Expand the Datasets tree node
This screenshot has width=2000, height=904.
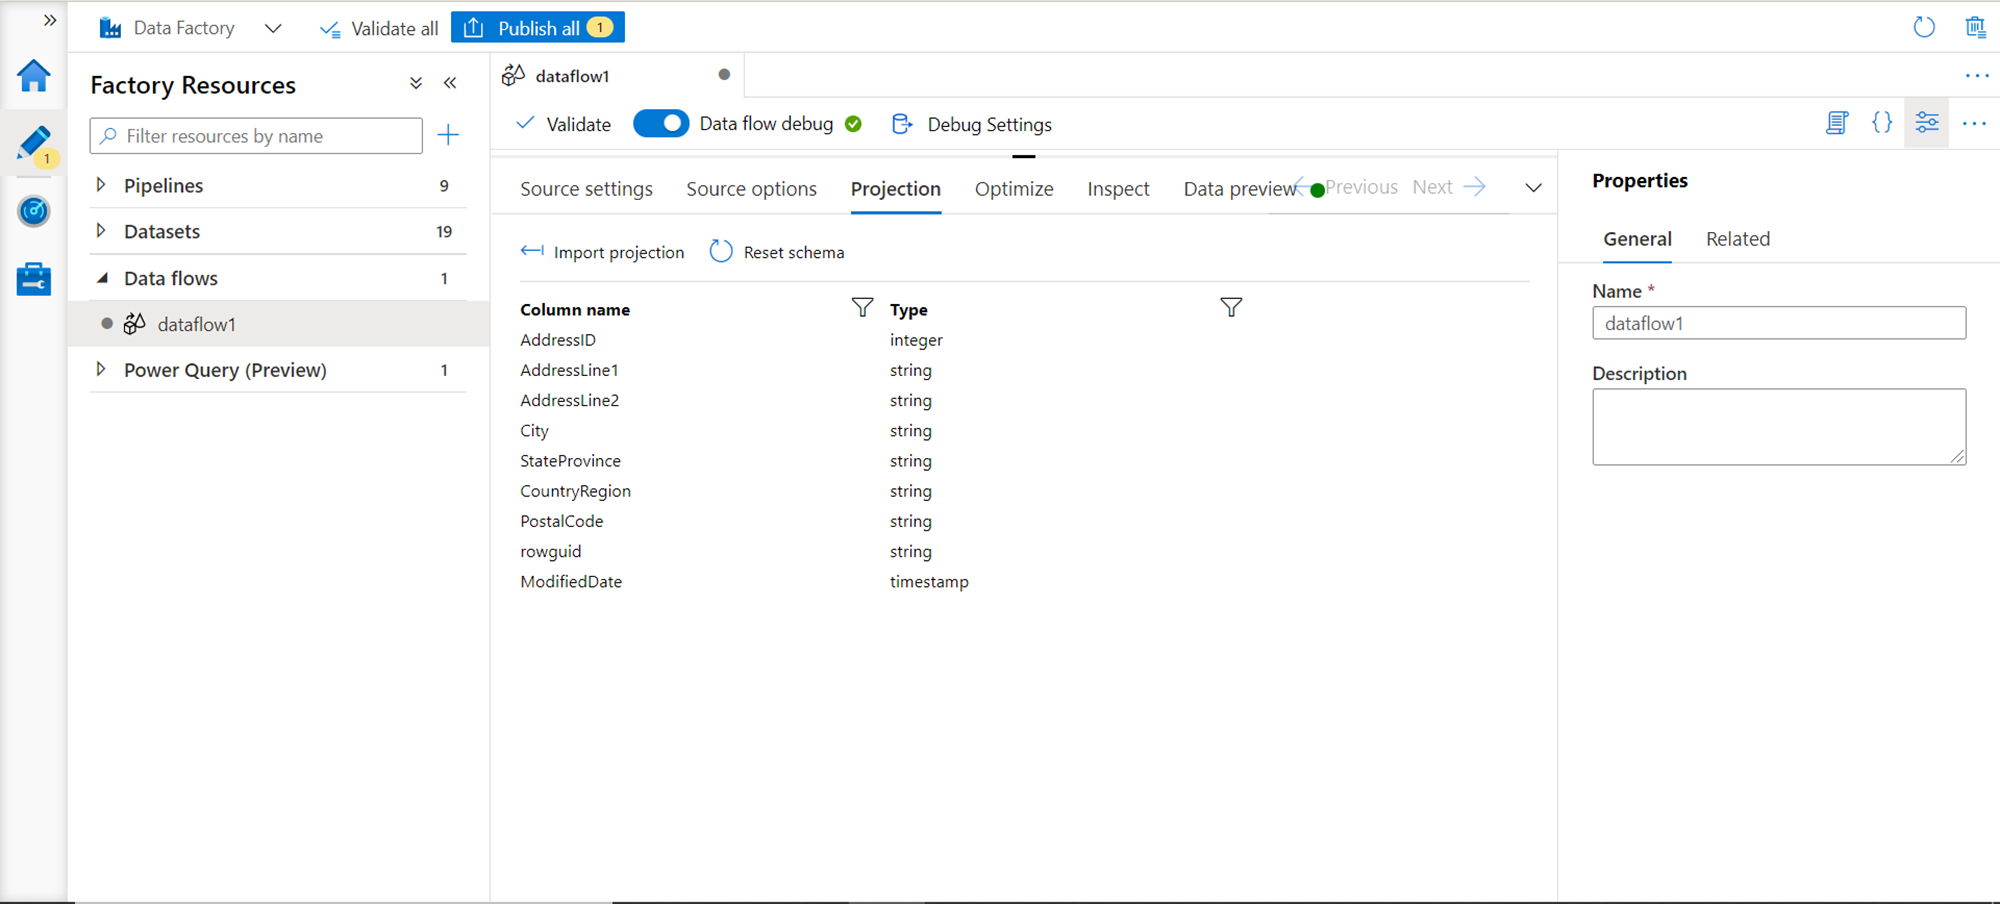click(x=101, y=231)
